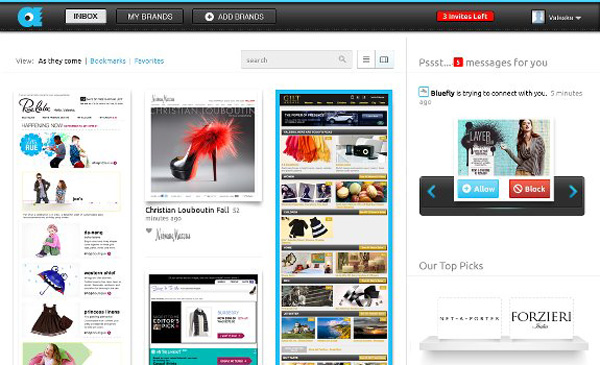Image resolution: width=600 pixels, height=365 pixels.
Task: Switch to list view icon
Action: (x=366, y=59)
